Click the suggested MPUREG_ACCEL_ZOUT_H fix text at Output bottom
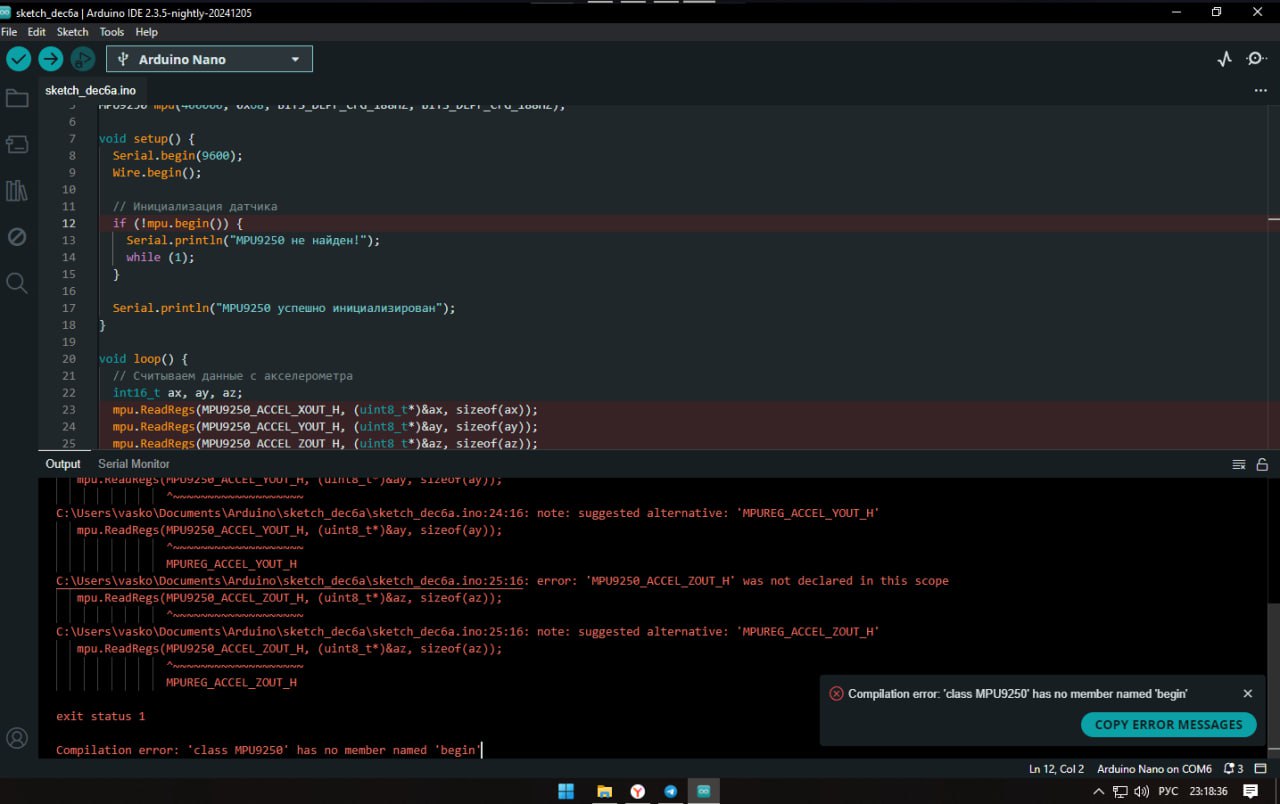Viewport: 1280px width, 804px height. [x=231, y=683]
